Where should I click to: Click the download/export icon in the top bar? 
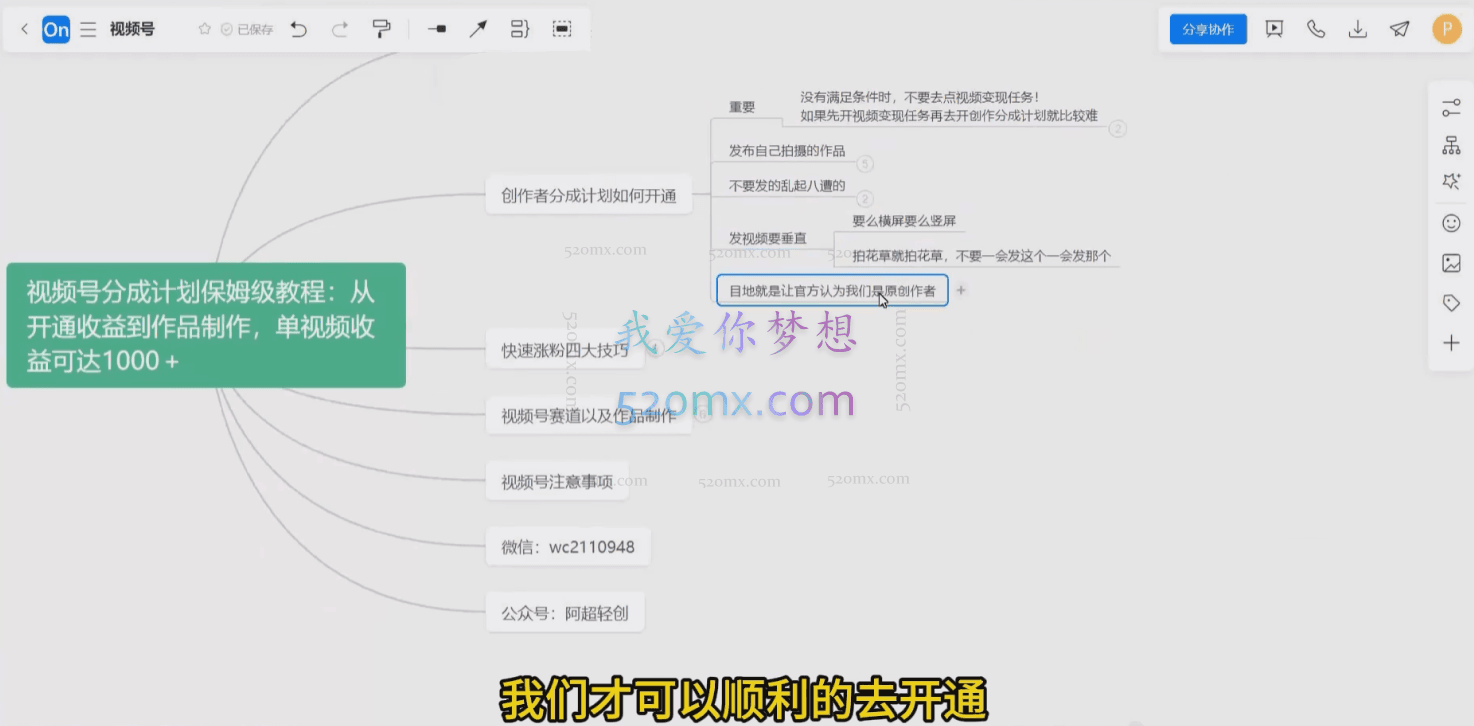coord(1357,29)
